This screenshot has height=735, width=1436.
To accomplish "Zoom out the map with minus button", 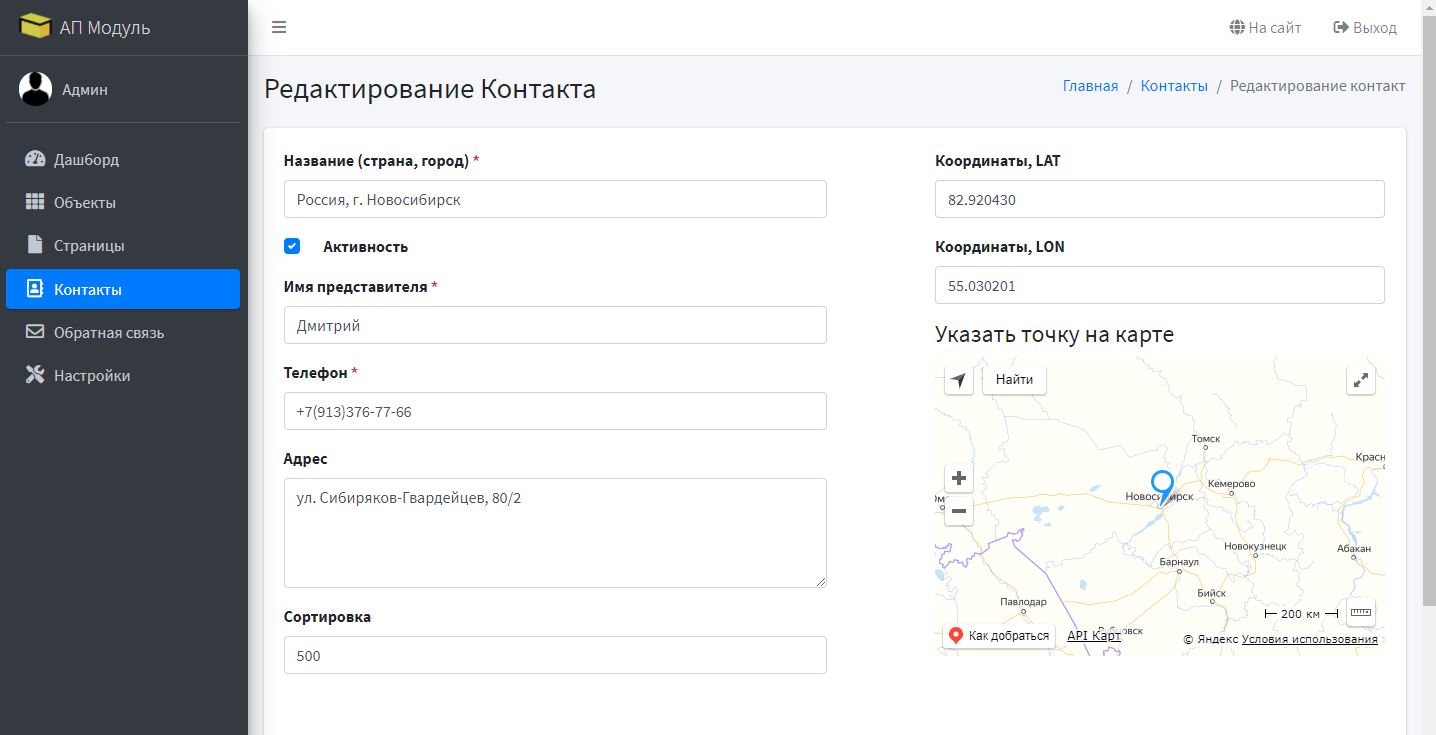I will point(959,512).
